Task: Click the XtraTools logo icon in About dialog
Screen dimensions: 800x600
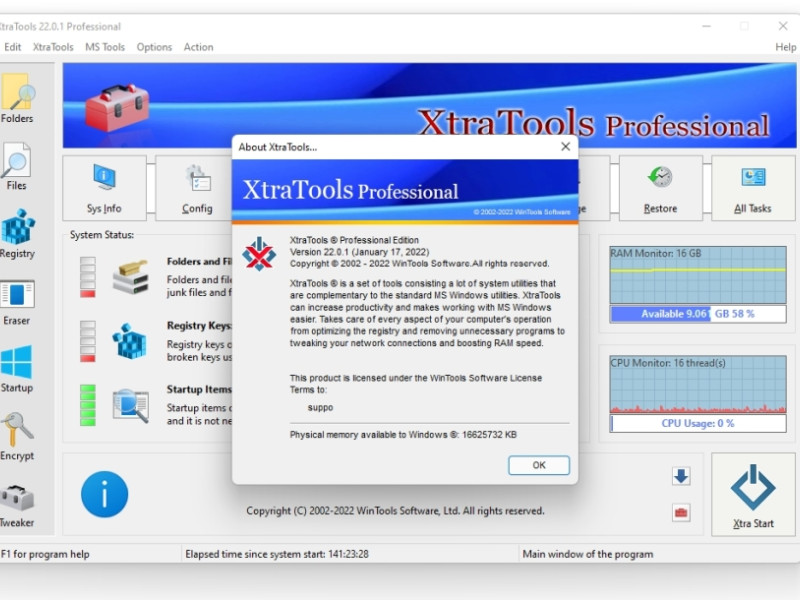Action: pos(259,254)
